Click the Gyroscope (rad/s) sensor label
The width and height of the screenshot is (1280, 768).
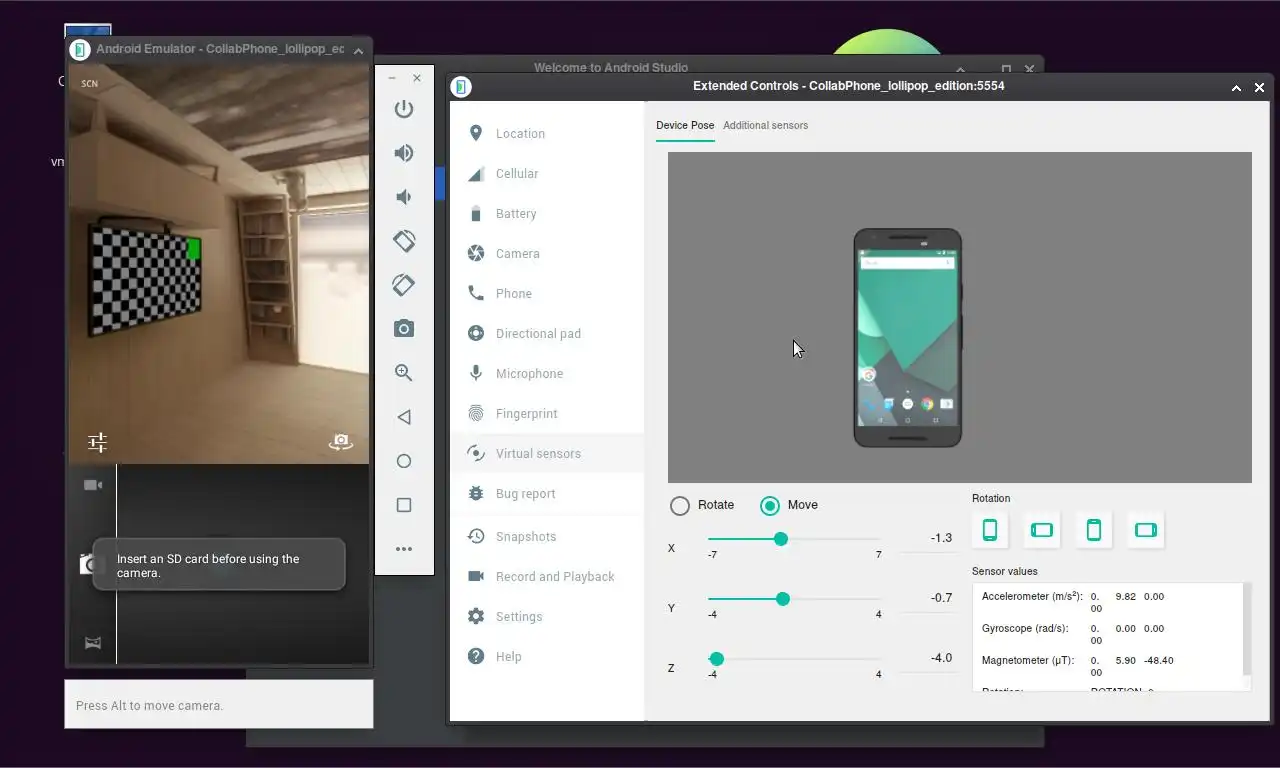click(1025, 628)
